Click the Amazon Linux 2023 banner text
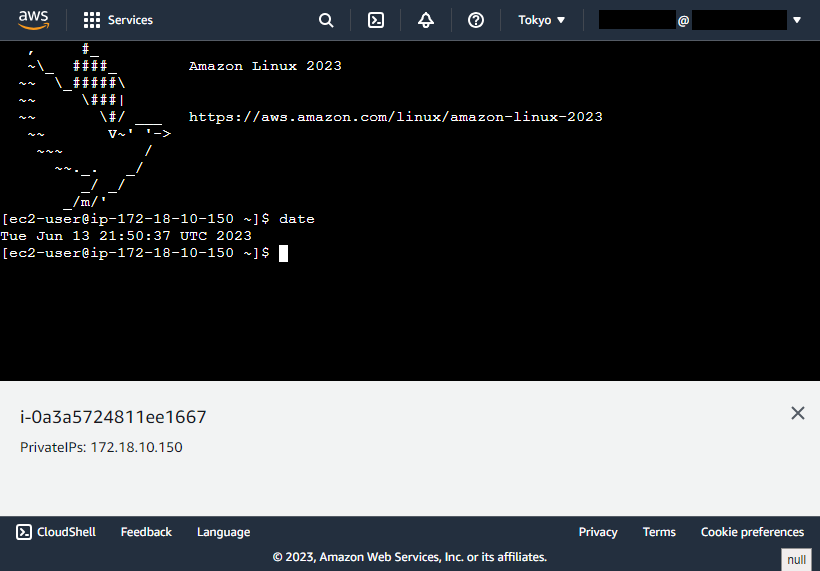 point(265,66)
